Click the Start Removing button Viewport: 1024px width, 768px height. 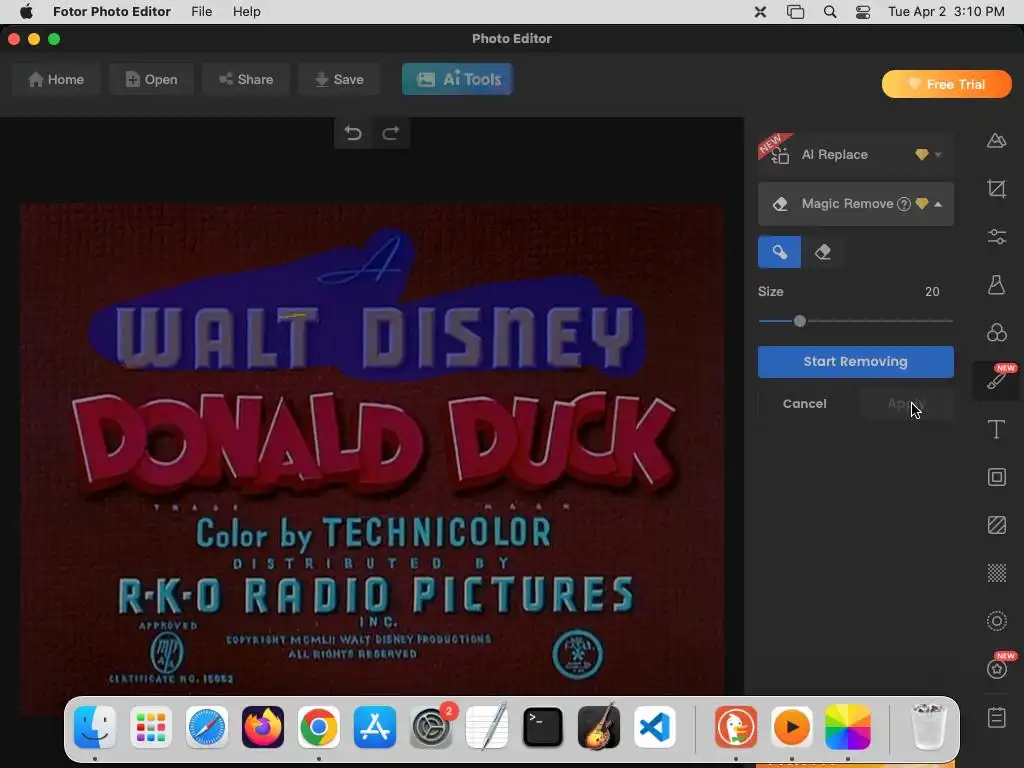(x=856, y=362)
